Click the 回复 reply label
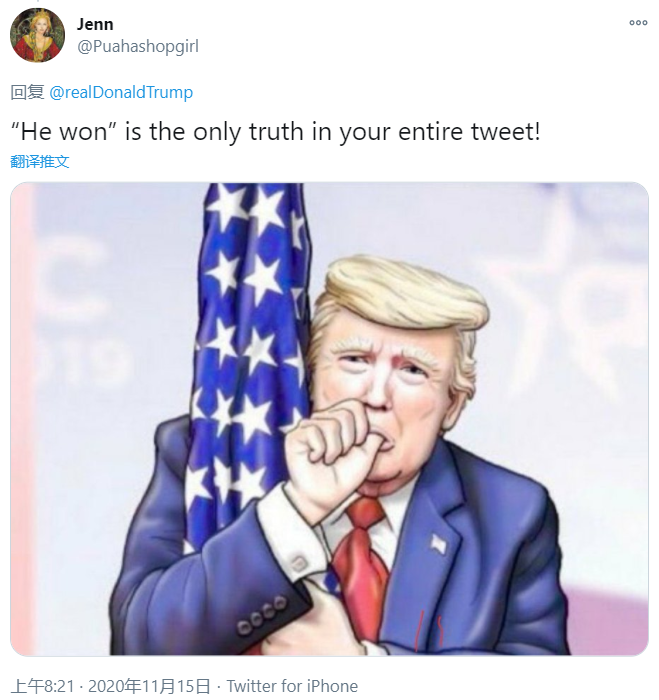 tap(27, 92)
